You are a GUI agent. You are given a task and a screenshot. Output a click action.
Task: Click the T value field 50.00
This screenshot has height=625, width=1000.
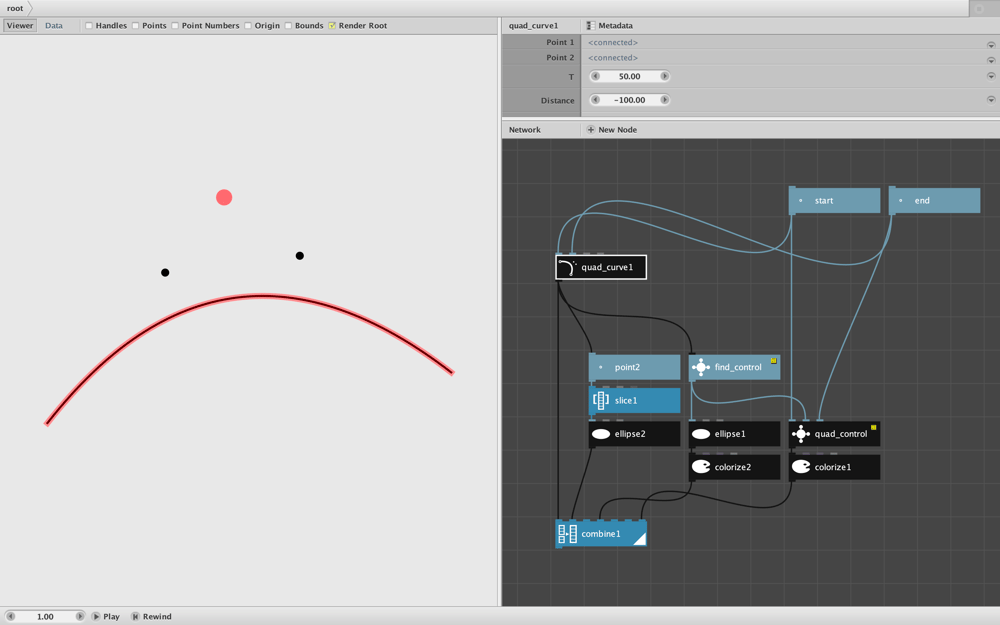pos(629,76)
